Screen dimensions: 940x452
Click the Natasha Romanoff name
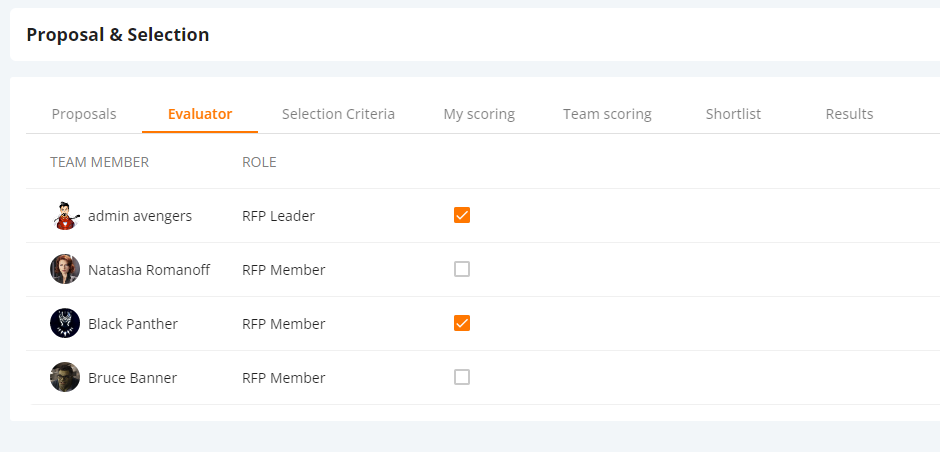point(149,270)
